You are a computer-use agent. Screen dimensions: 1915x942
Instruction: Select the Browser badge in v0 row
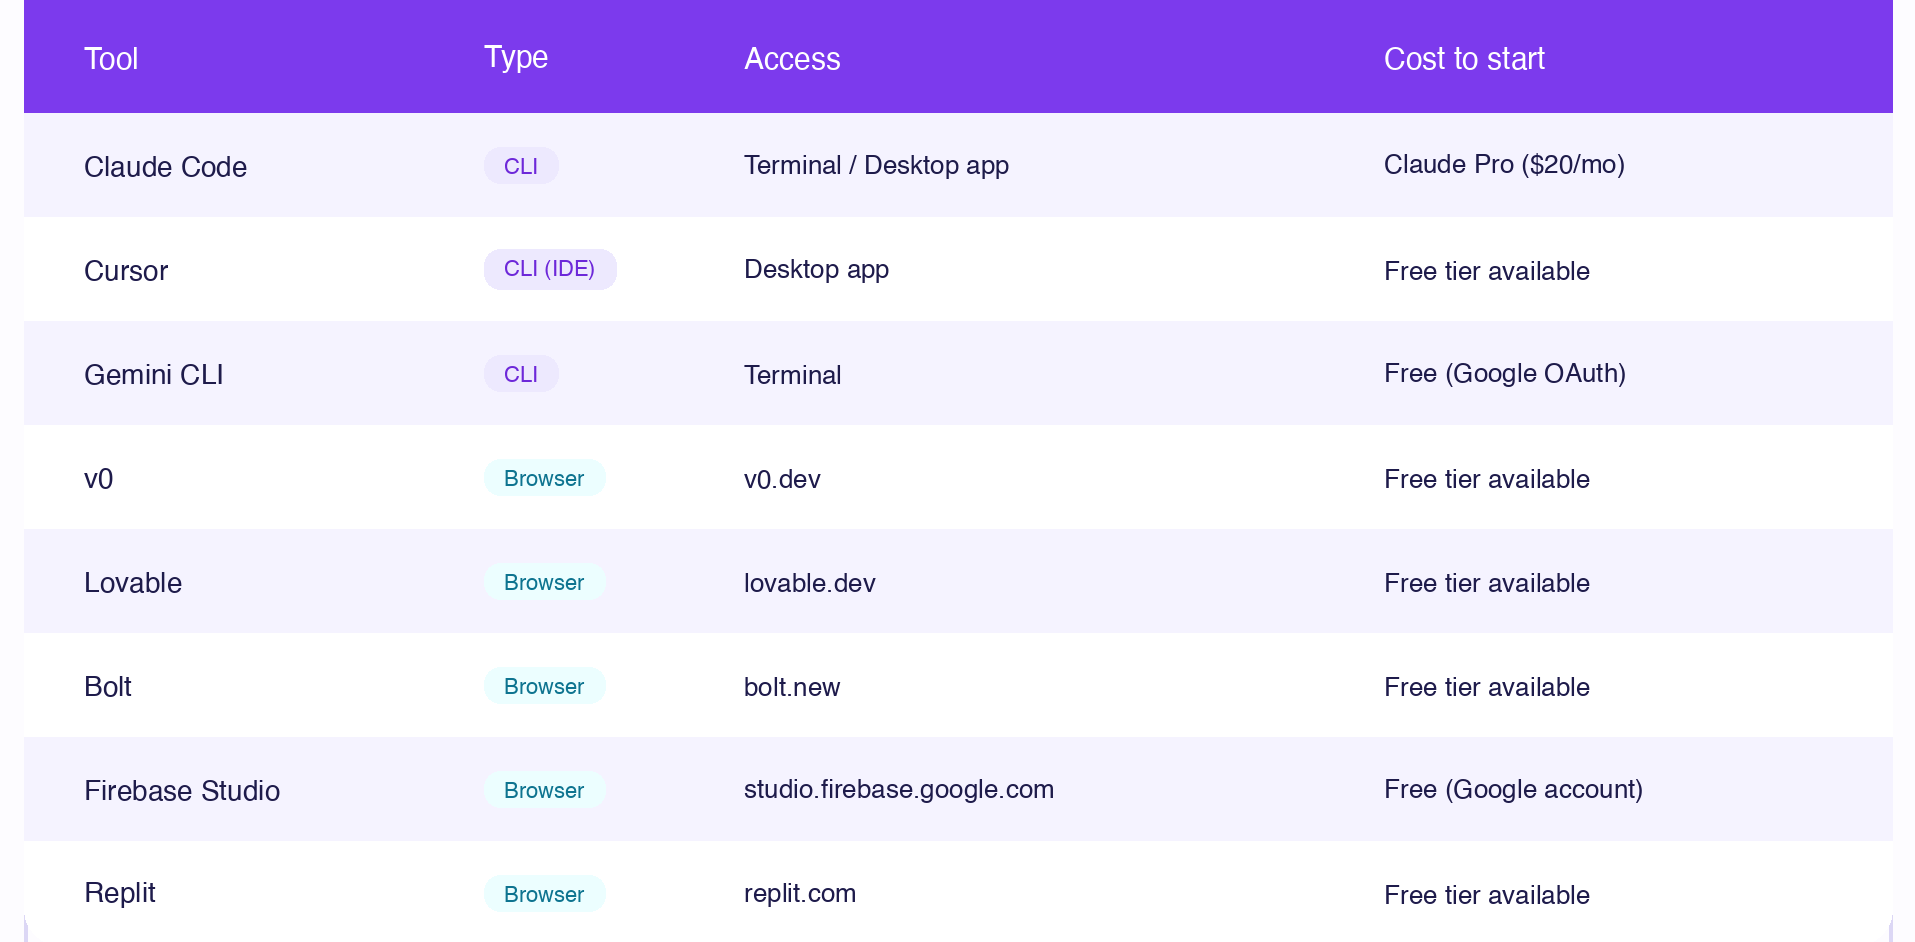tap(545, 478)
